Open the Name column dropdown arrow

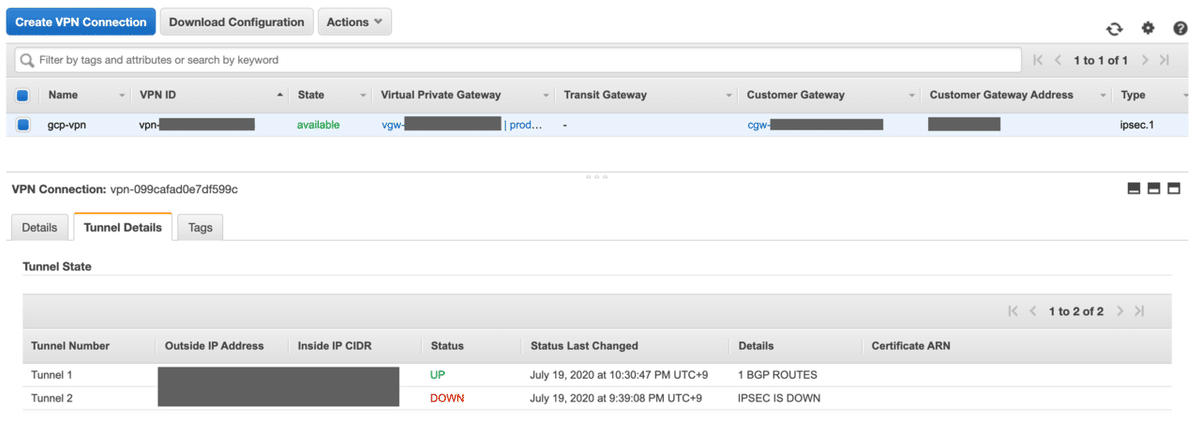click(x=122, y=96)
